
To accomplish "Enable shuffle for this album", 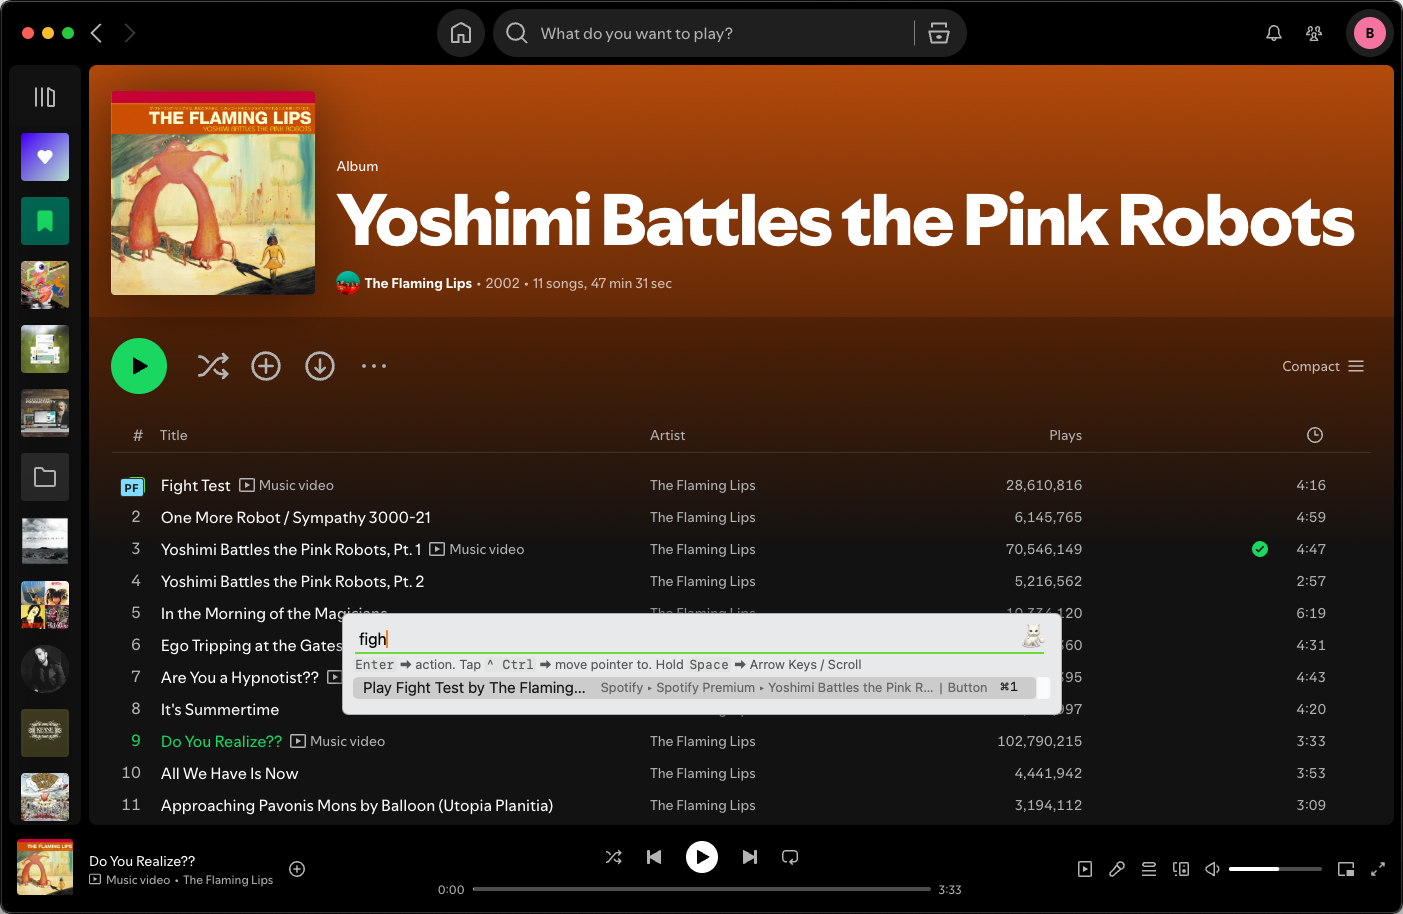I will click(x=213, y=366).
